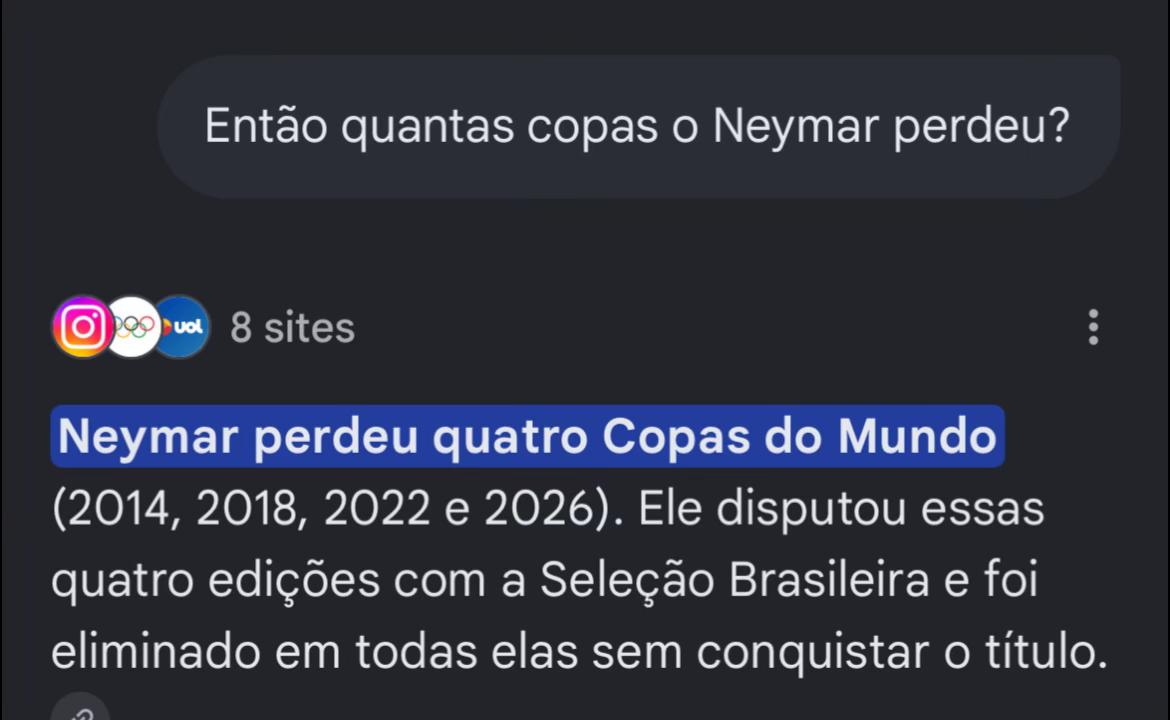Open the three-dot more options menu
The height and width of the screenshot is (720, 1170).
[x=1093, y=328]
